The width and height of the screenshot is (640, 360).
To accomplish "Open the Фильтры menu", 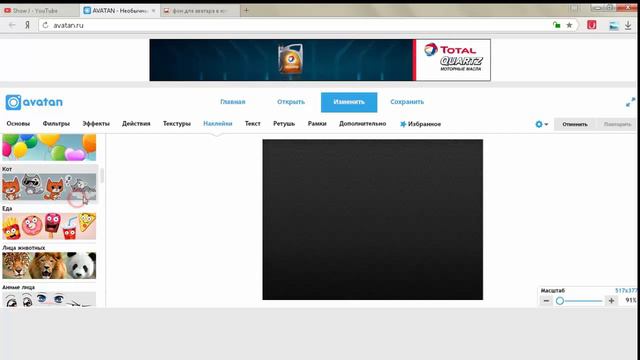I will (56, 123).
